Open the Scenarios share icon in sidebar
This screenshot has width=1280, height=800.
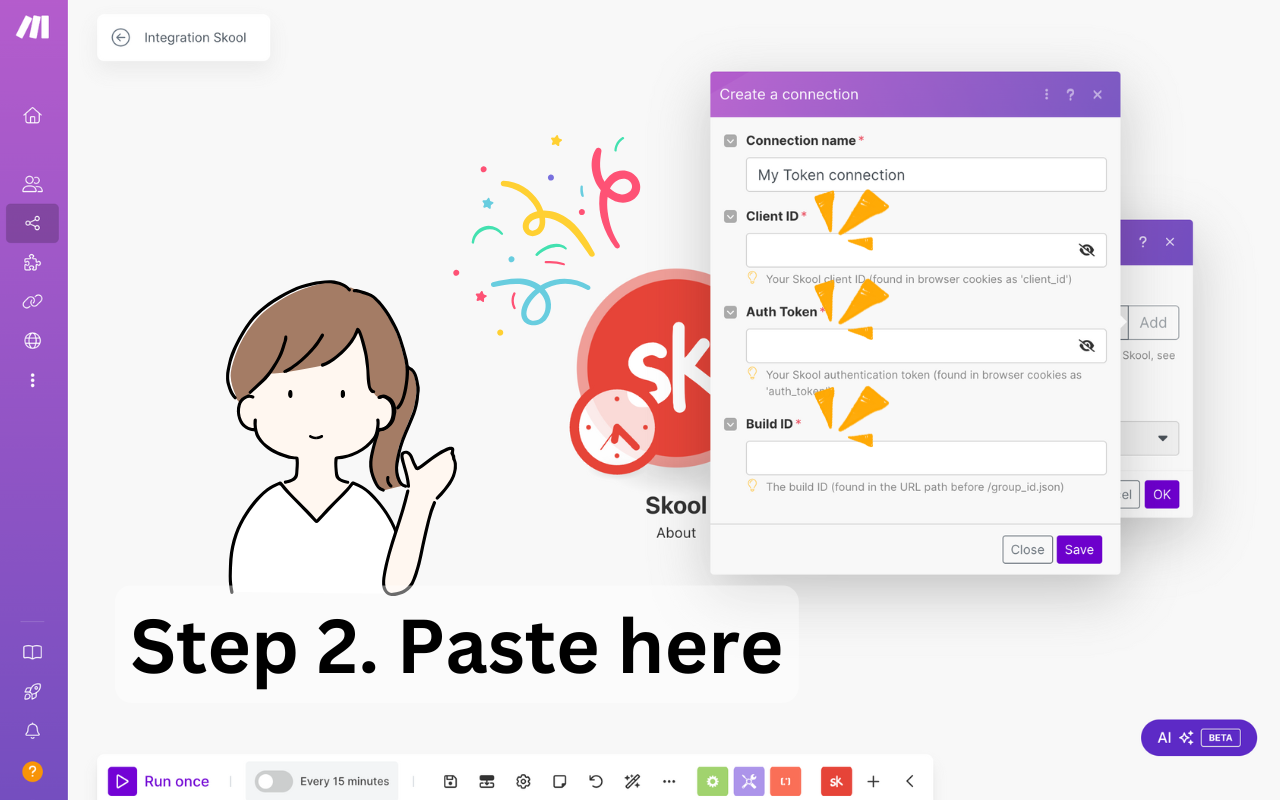[32, 223]
